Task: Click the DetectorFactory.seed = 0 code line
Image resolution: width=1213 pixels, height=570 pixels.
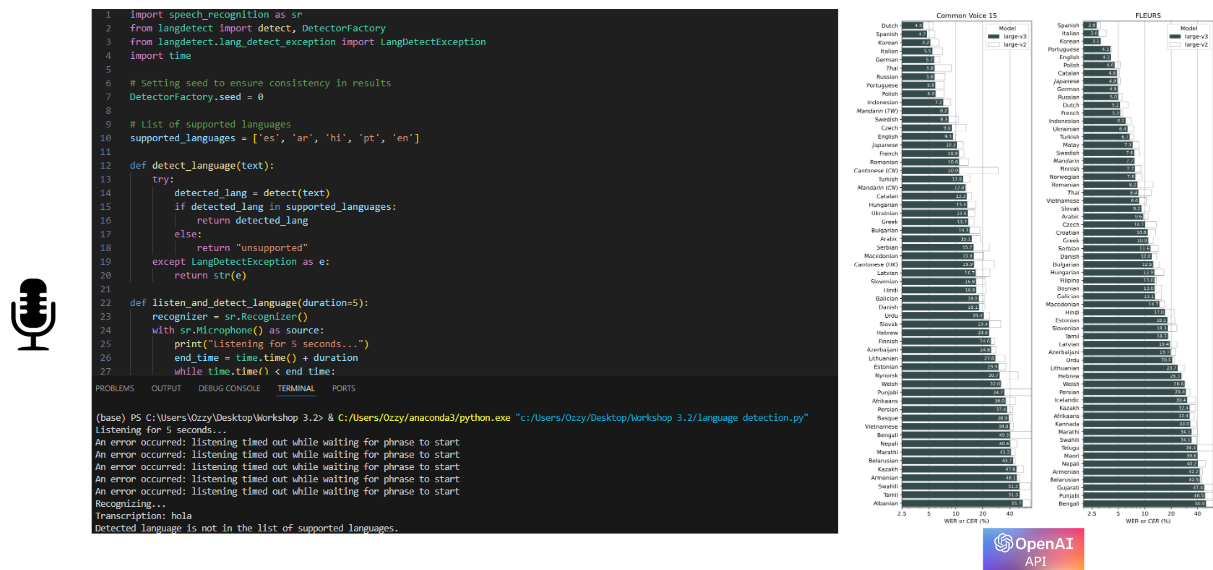Action: click(x=197, y=97)
